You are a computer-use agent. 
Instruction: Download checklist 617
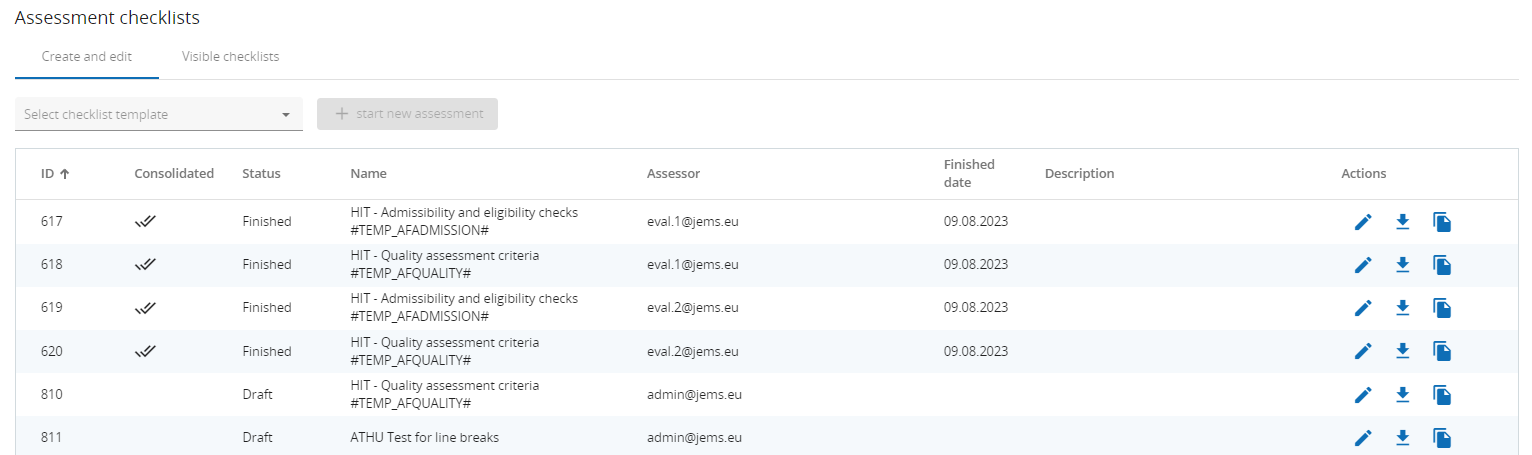pos(1402,222)
